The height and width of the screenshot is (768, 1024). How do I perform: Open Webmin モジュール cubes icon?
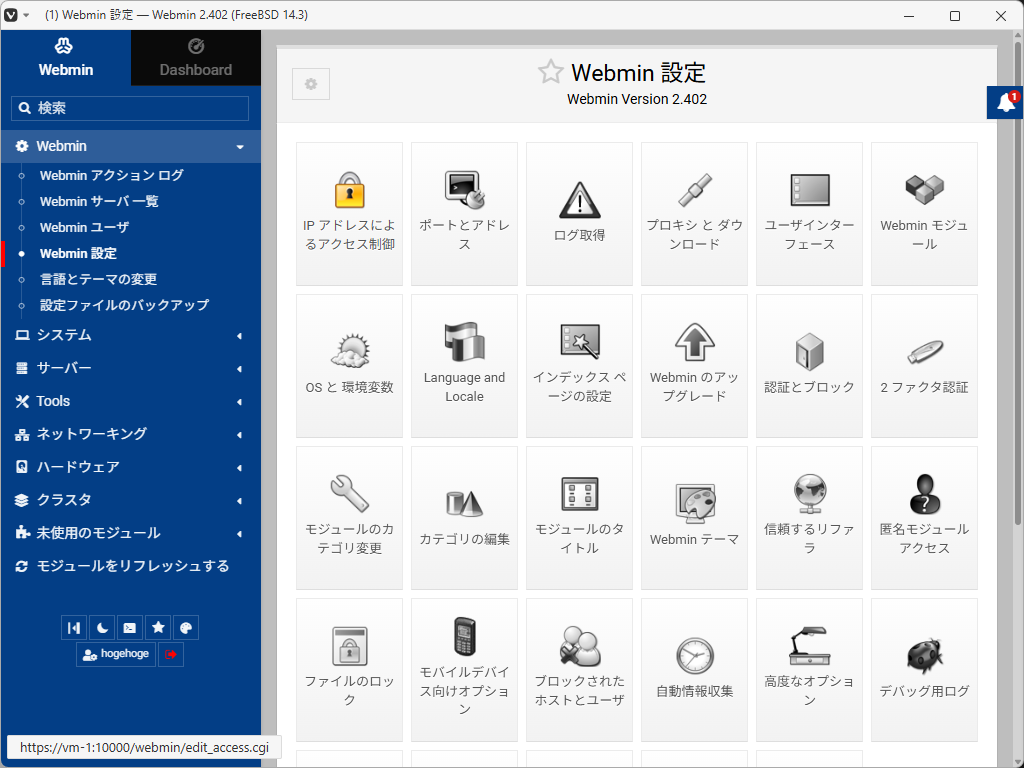924,190
